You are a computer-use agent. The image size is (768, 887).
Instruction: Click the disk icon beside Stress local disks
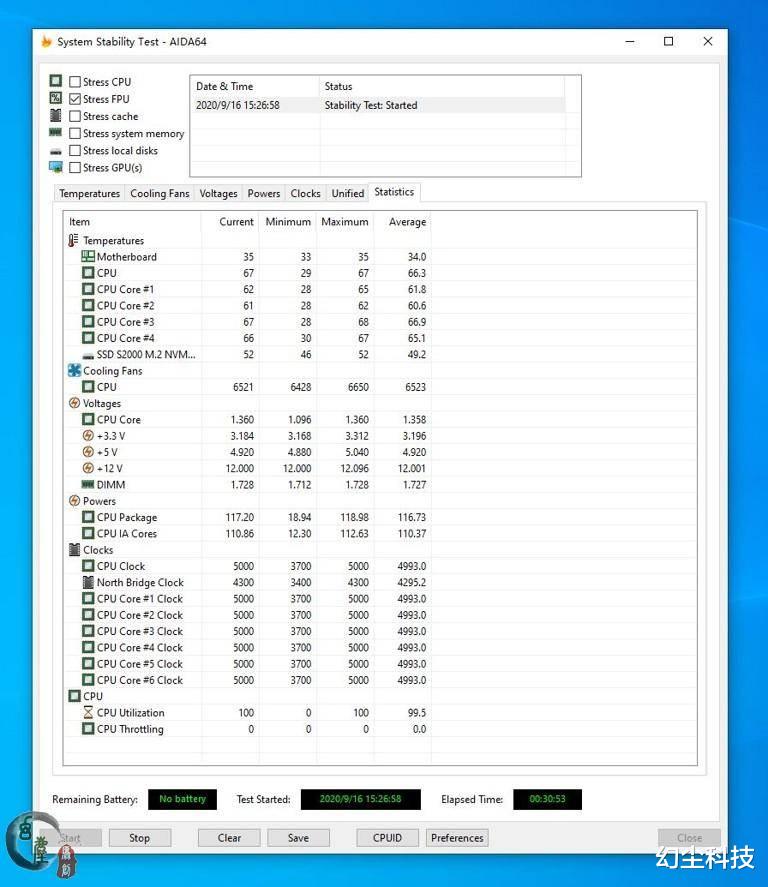click(x=55, y=151)
